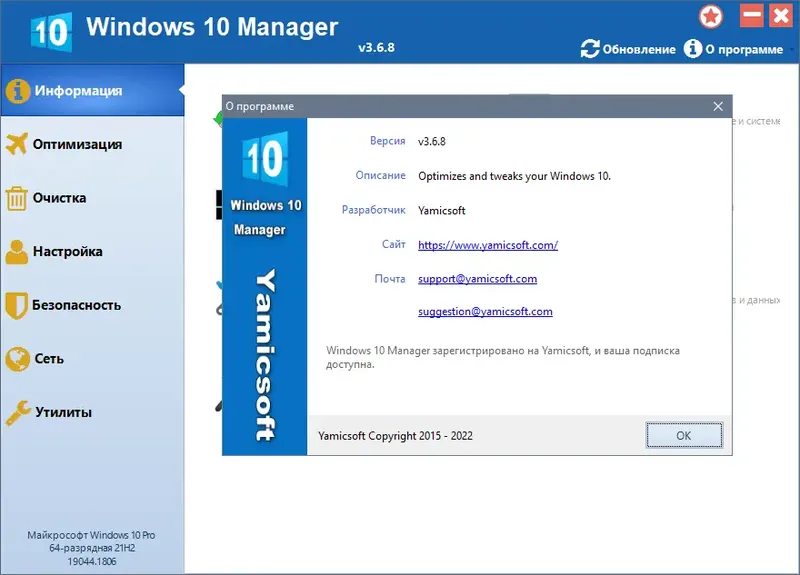Click the airplane icon next to Оптимизация
Image resolution: width=800 pixels, height=575 pixels.
tap(16, 144)
